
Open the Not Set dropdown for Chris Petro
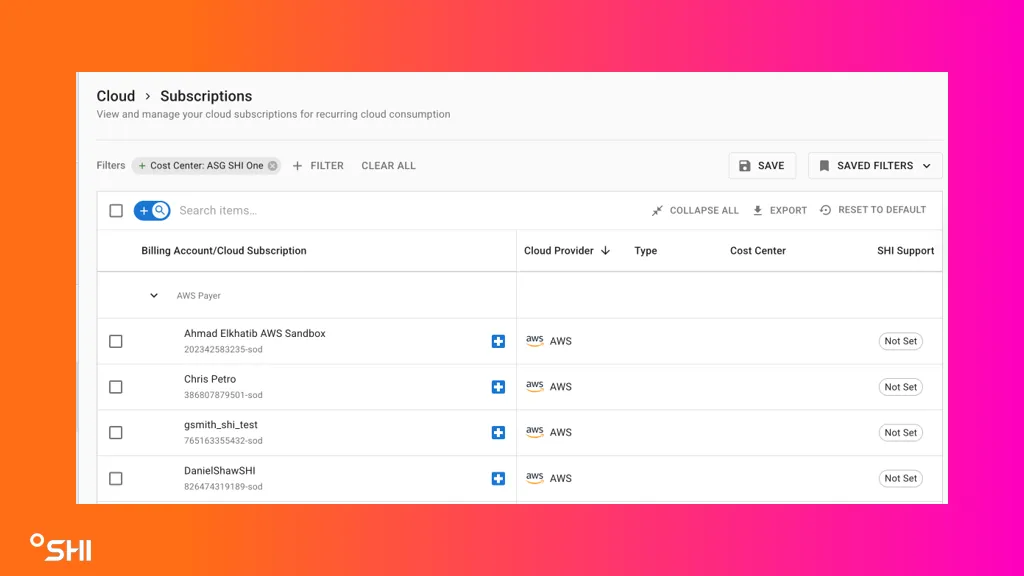(901, 387)
